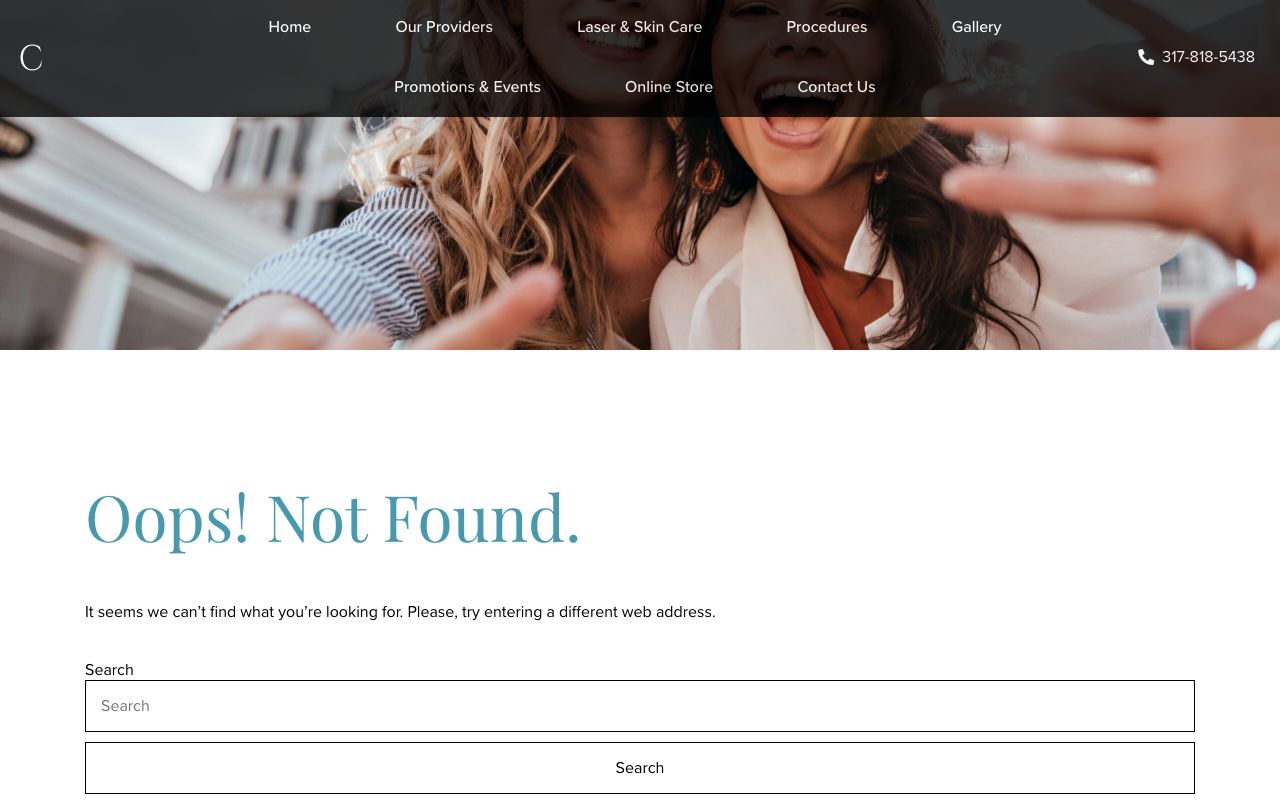This screenshot has width=1280, height=800.
Task: Visit the Online Store link
Action: pyautogui.click(x=669, y=87)
